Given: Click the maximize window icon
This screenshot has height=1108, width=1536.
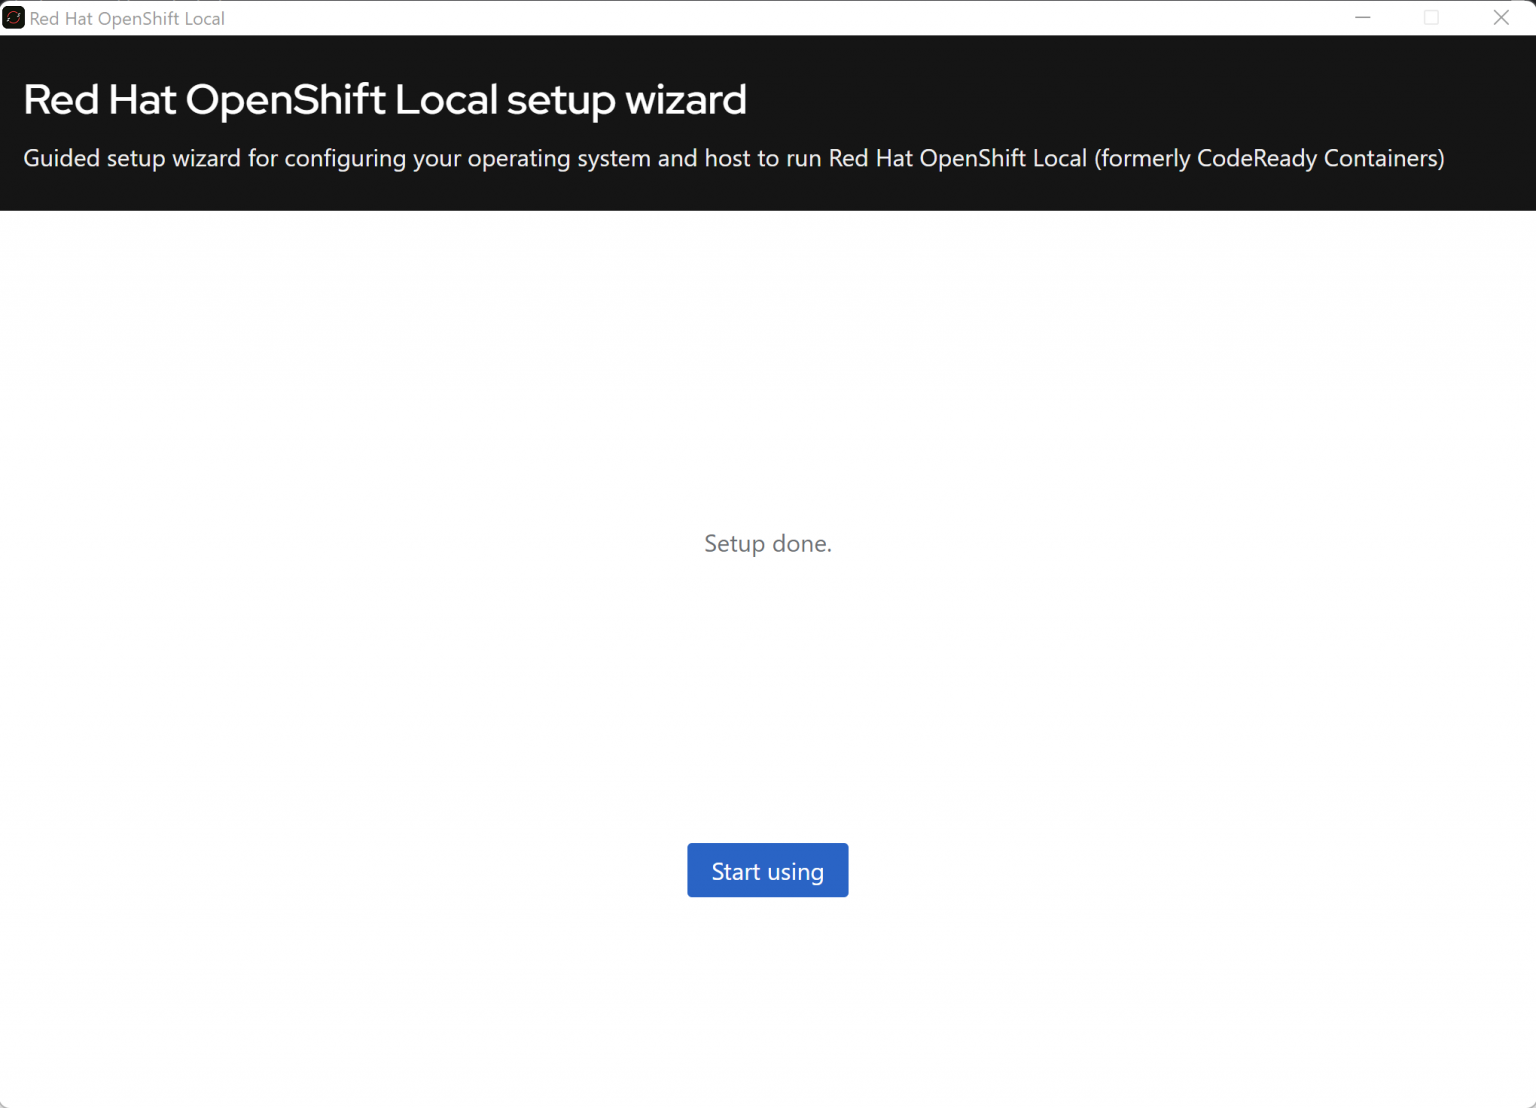Looking at the screenshot, I should [1431, 18].
